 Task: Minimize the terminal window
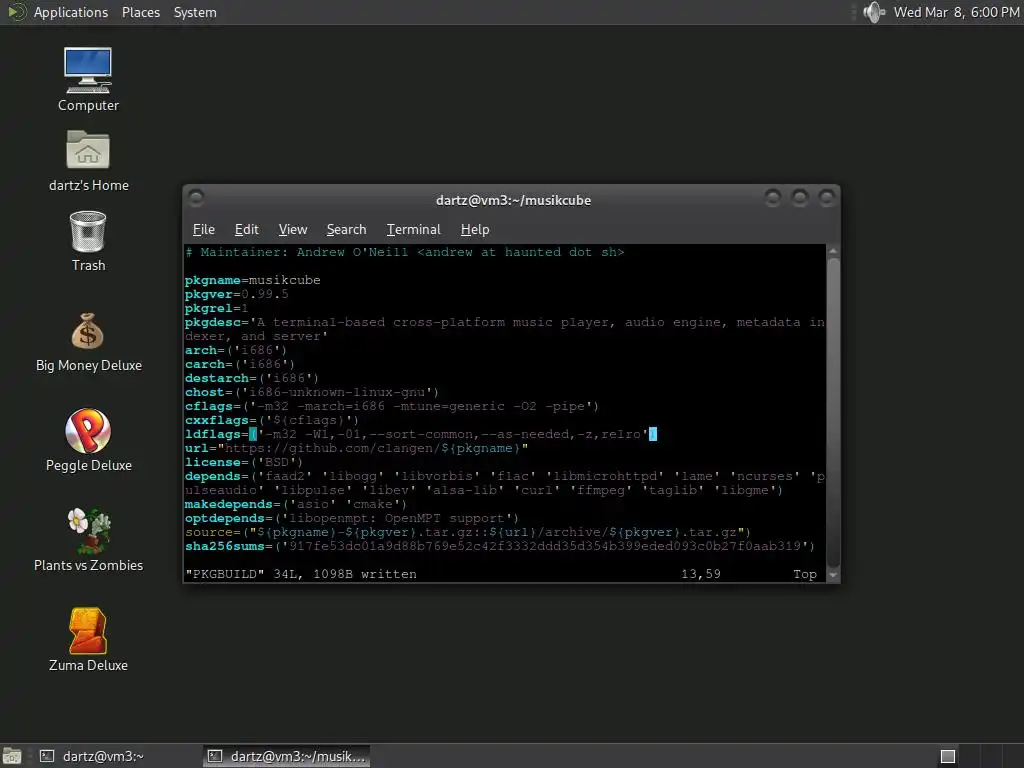click(x=773, y=197)
